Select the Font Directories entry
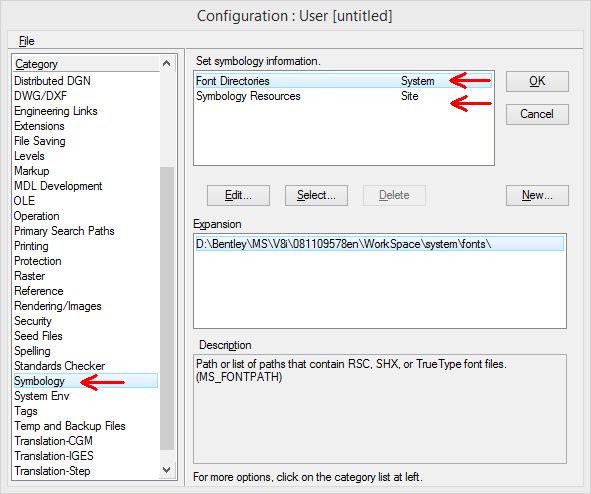This screenshot has width=591, height=494. click(343, 81)
